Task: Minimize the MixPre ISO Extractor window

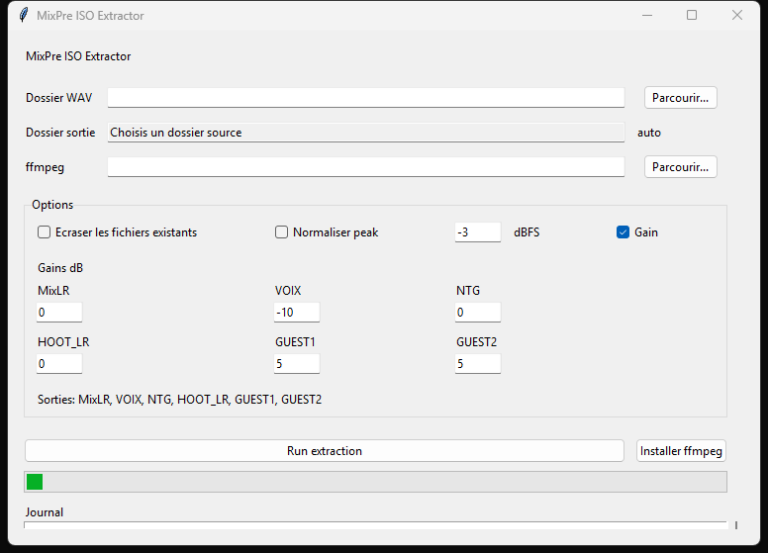Action: click(x=647, y=15)
